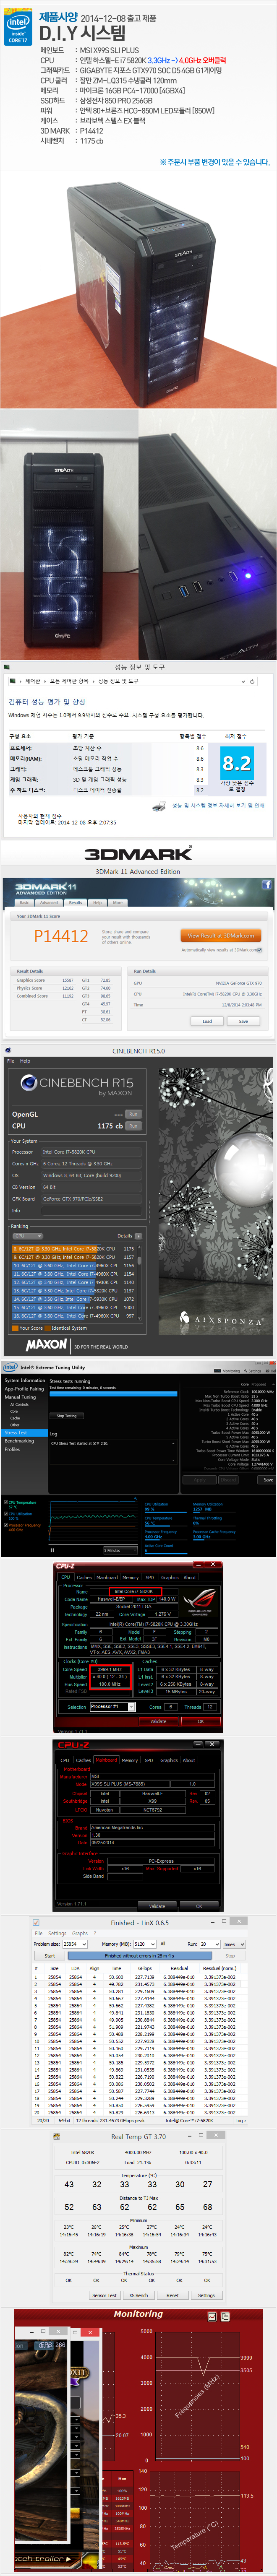Open Profiles in Intel XTU sidebar
Image resolution: width=277 pixels, height=2576 pixels.
click(12, 1449)
